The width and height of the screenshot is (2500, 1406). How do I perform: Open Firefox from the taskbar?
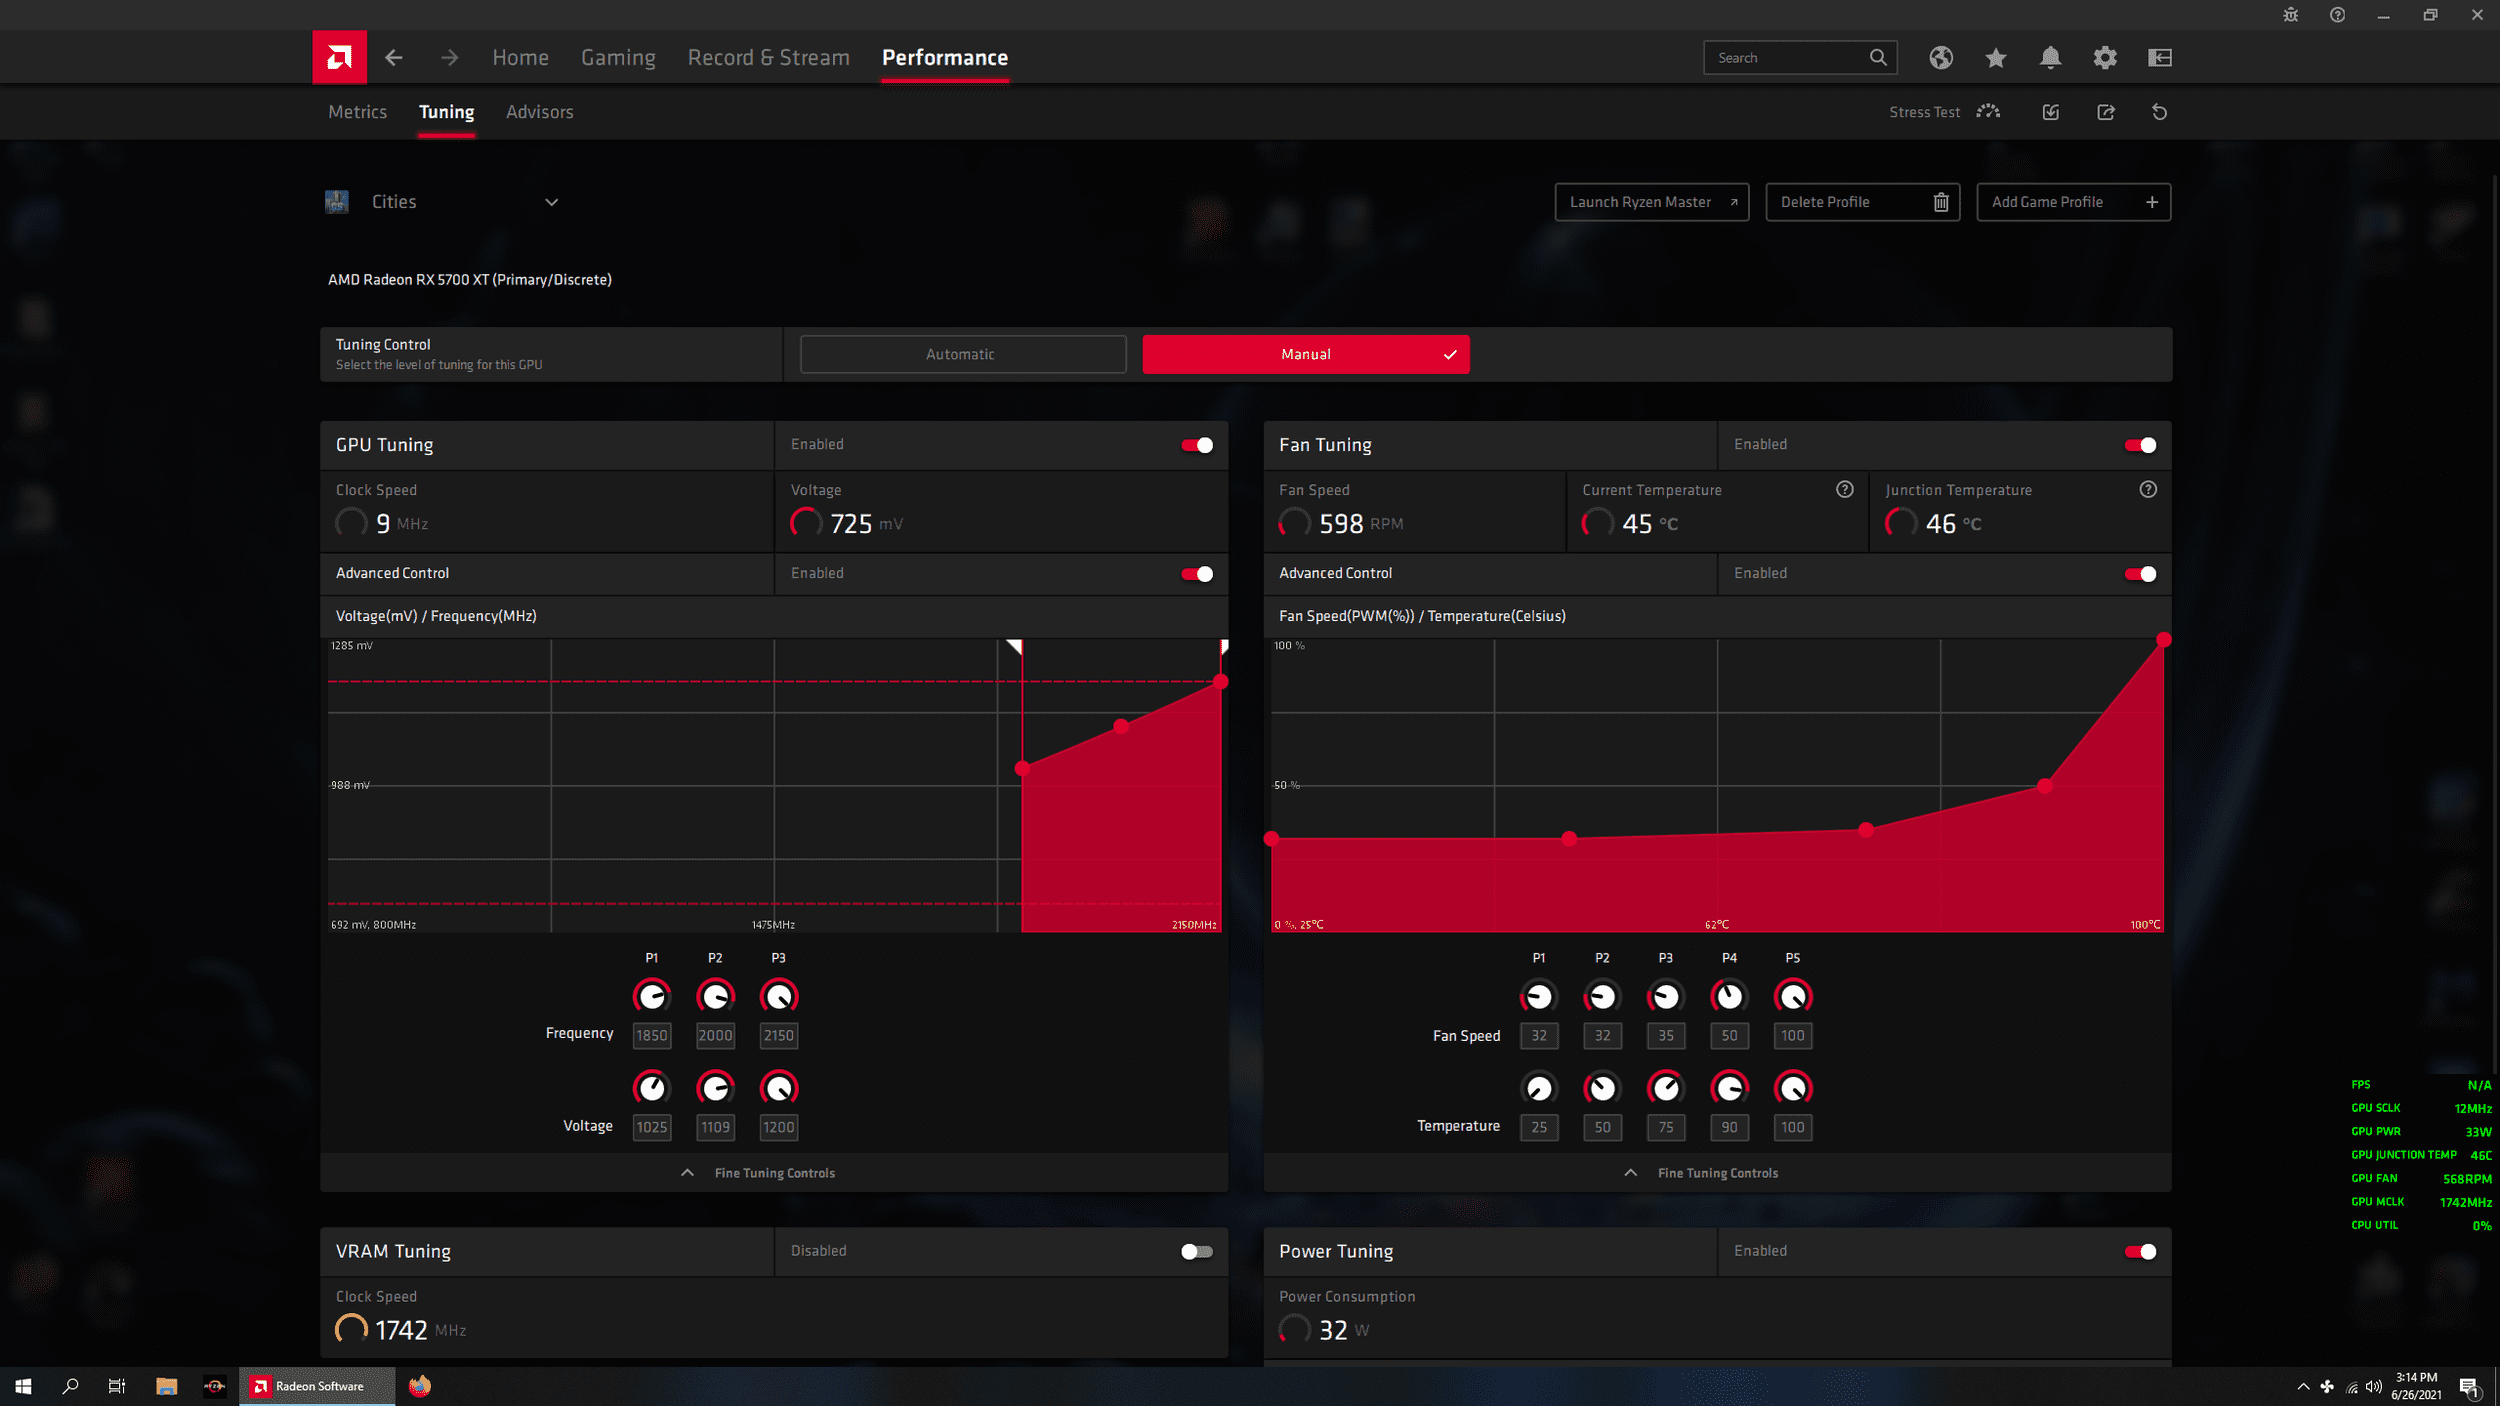pos(420,1386)
